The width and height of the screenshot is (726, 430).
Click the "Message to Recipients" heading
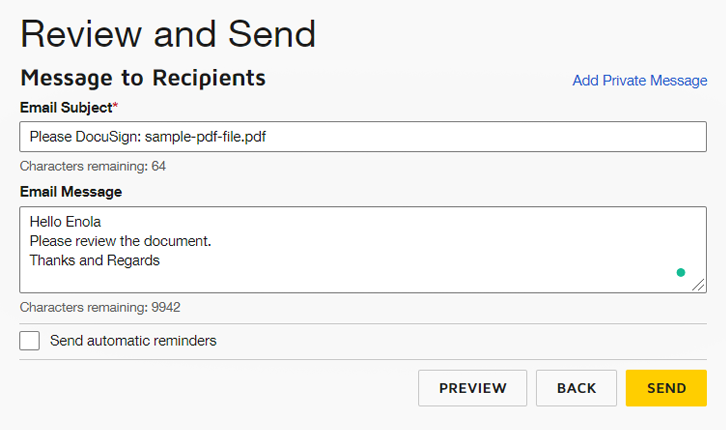[142, 78]
